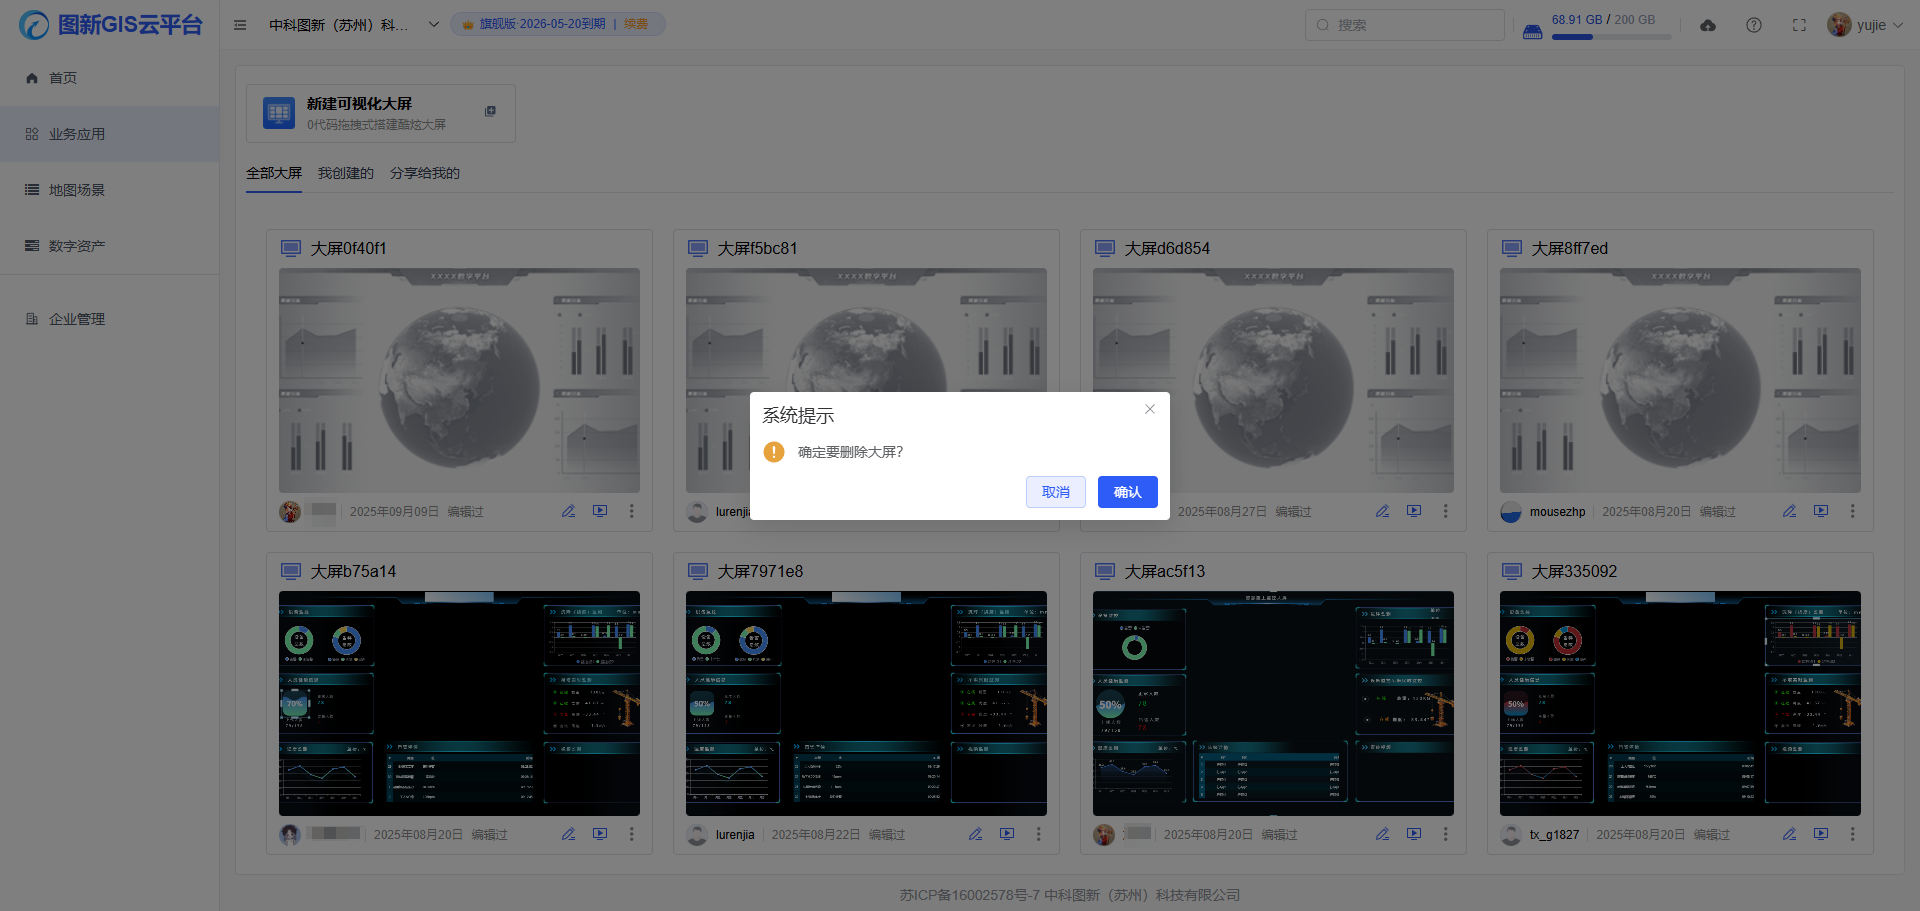This screenshot has height=911, width=1920.
Task: Open the cloud upload icon
Action: pyautogui.click(x=1708, y=25)
